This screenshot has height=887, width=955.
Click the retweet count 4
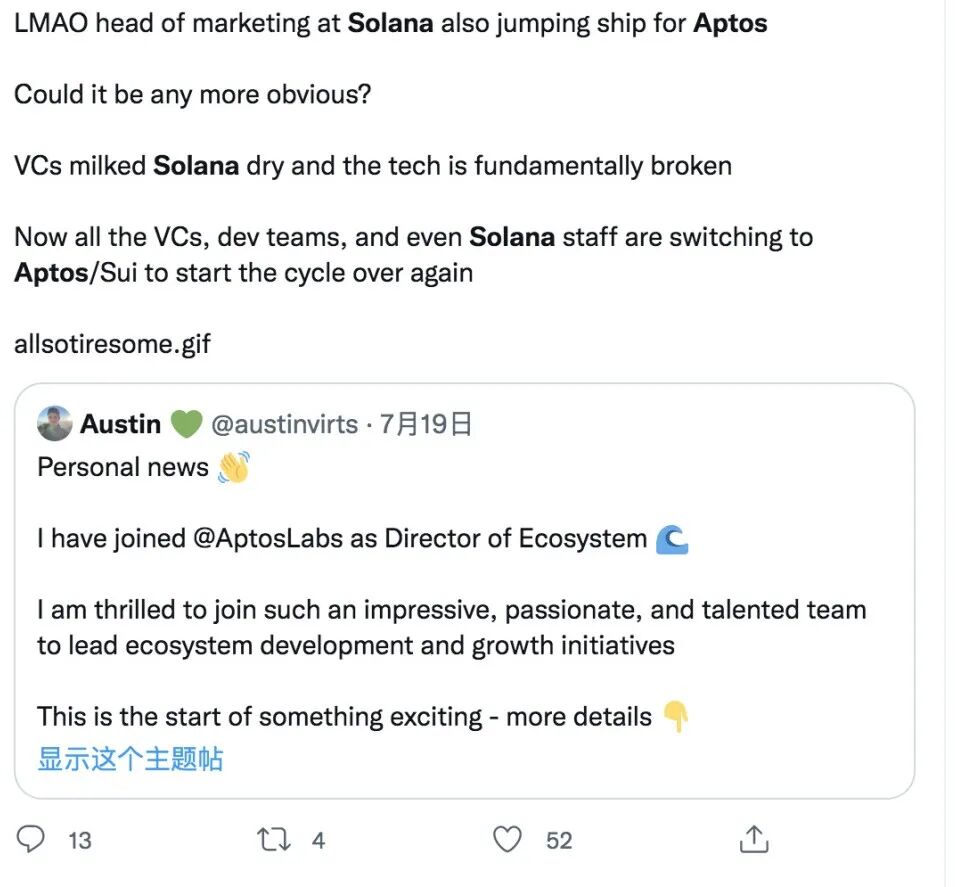[318, 840]
